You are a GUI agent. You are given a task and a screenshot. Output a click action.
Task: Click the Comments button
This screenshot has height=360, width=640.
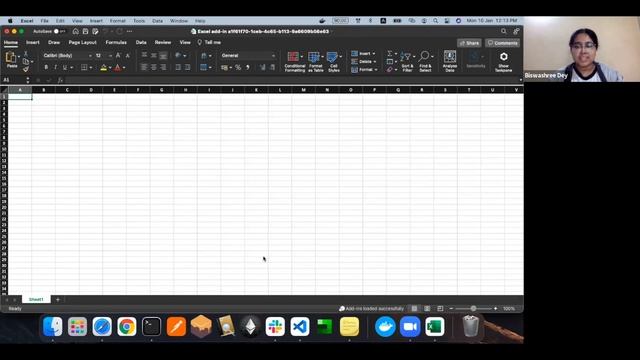pyautogui.click(x=502, y=43)
